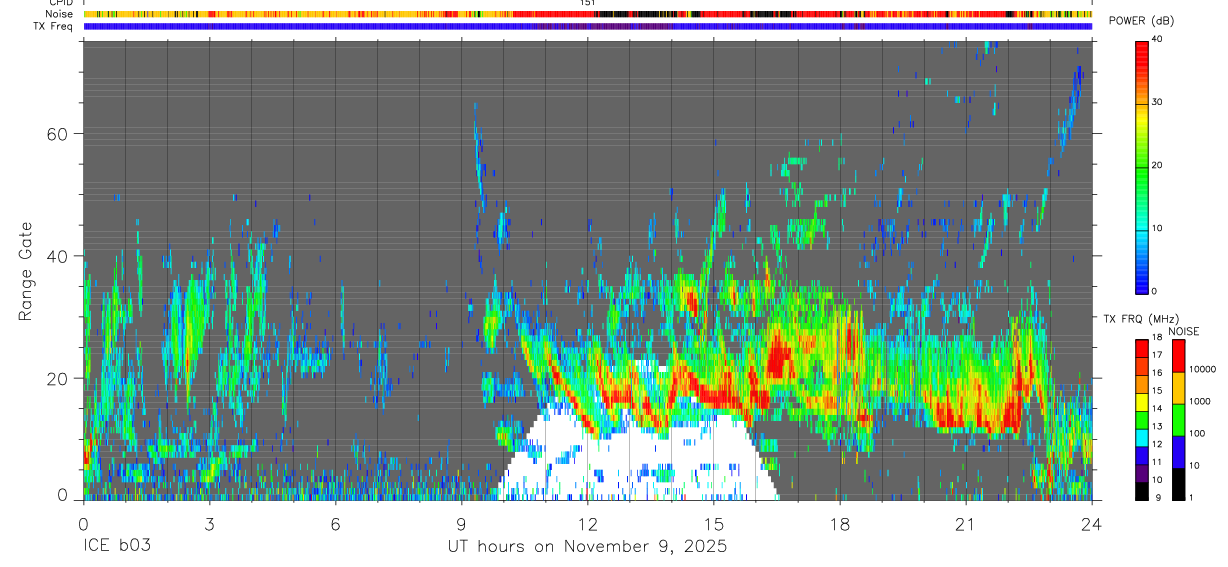Click the '151' CPID value above plot
1228x567 pixels.
pyautogui.click(x=587, y=4)
